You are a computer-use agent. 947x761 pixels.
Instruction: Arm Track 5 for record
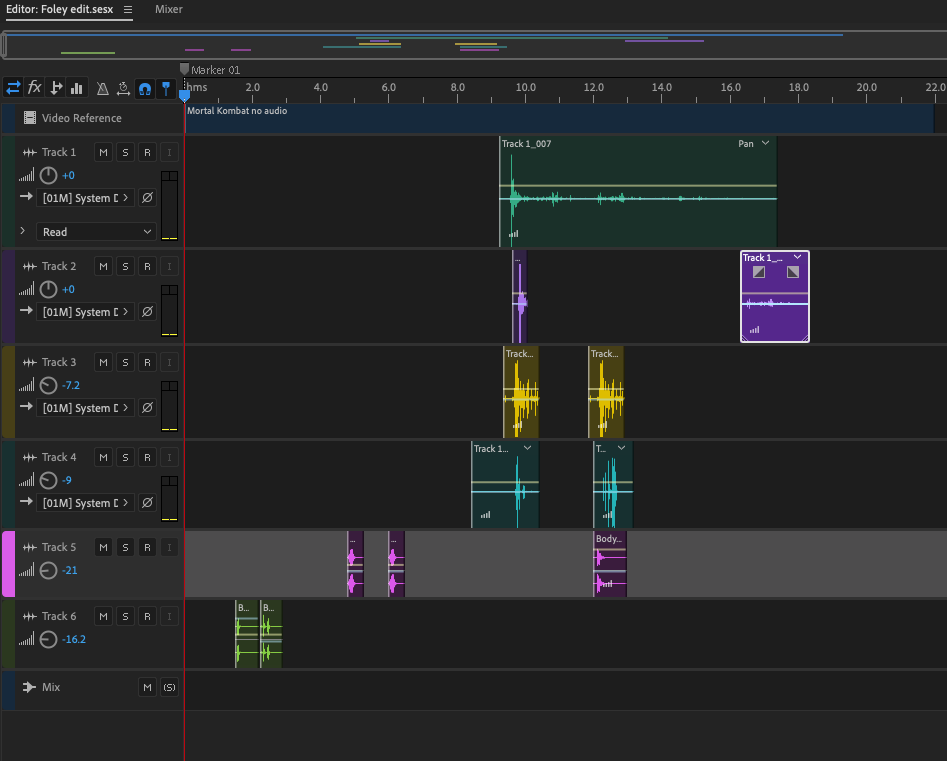(x=147, y=548)
